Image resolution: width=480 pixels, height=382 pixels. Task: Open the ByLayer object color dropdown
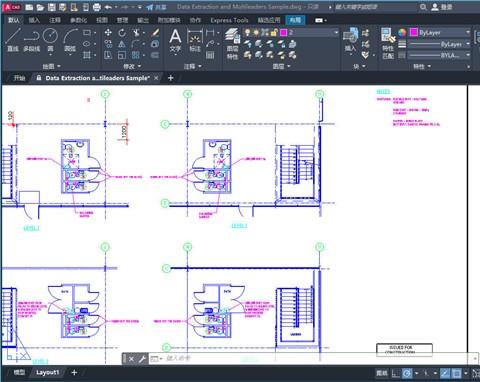(x=440, y=32)
